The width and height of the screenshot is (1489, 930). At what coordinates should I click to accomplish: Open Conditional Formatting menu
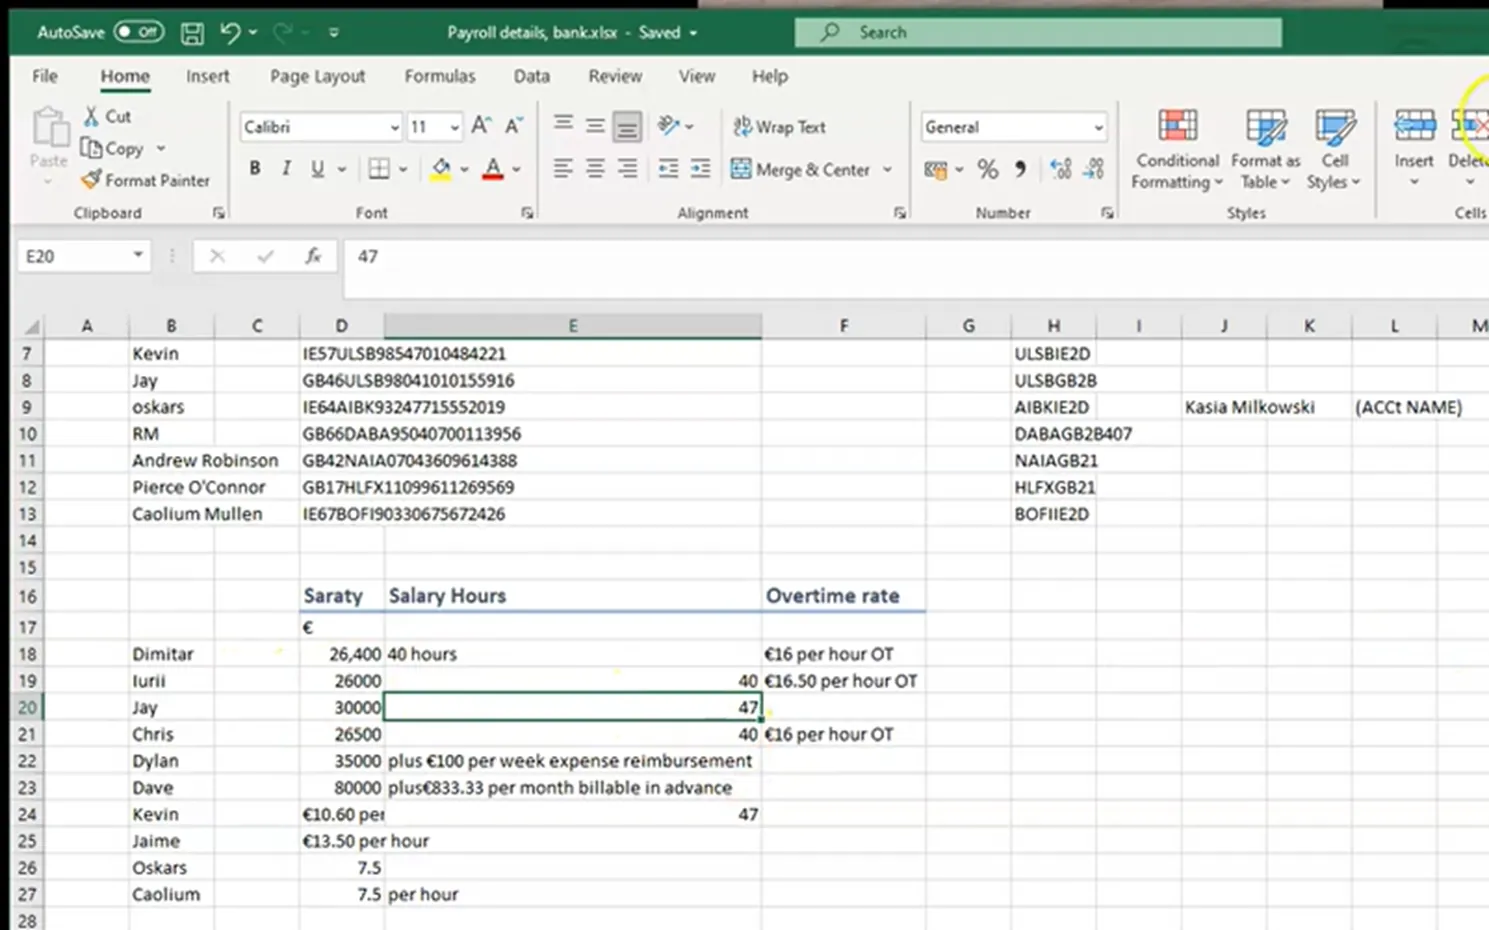pos(1177,149)
